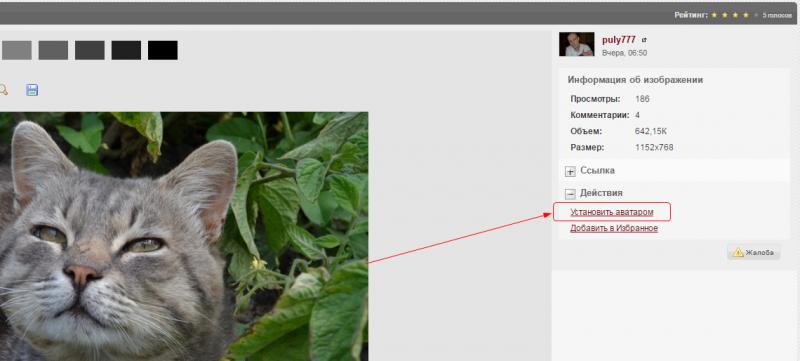Click the magnifier zoom icon
800x361 pixels.
pos(3,90)
